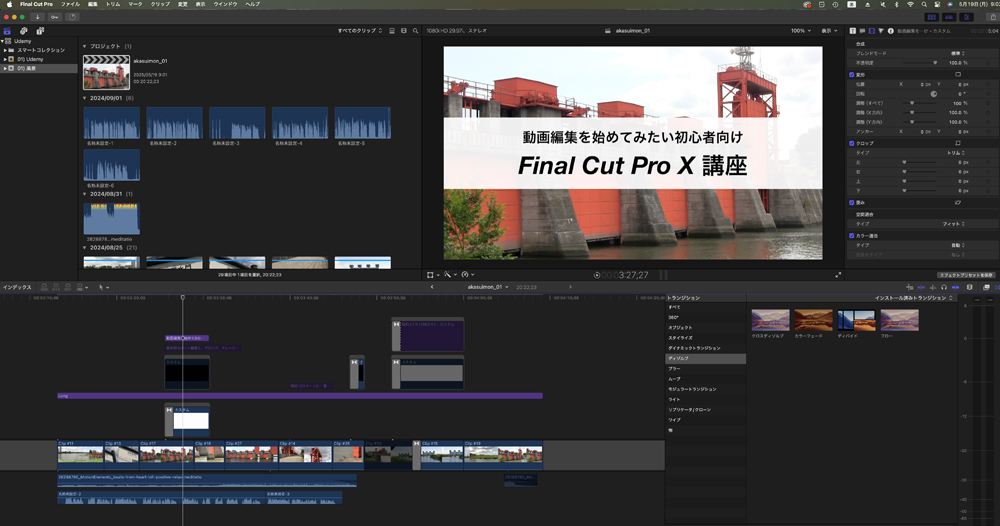Open the timeline tool selection arrow dropdown

point(103,288)
